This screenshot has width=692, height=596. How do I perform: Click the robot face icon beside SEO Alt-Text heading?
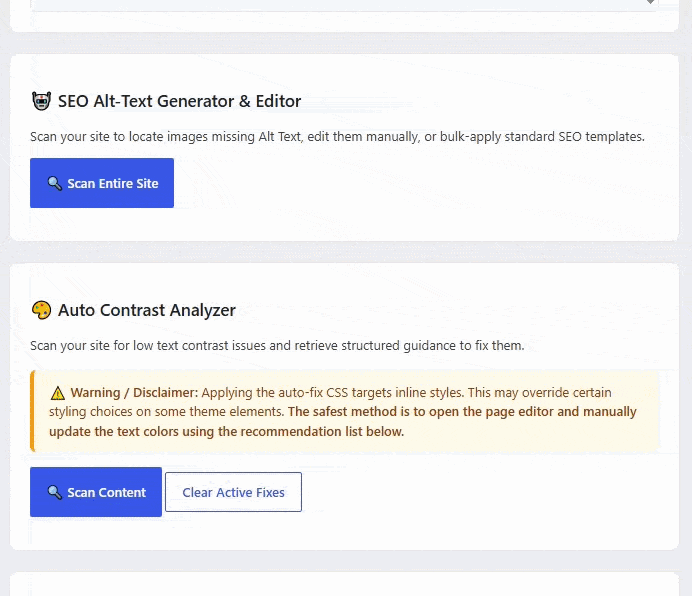41,101
